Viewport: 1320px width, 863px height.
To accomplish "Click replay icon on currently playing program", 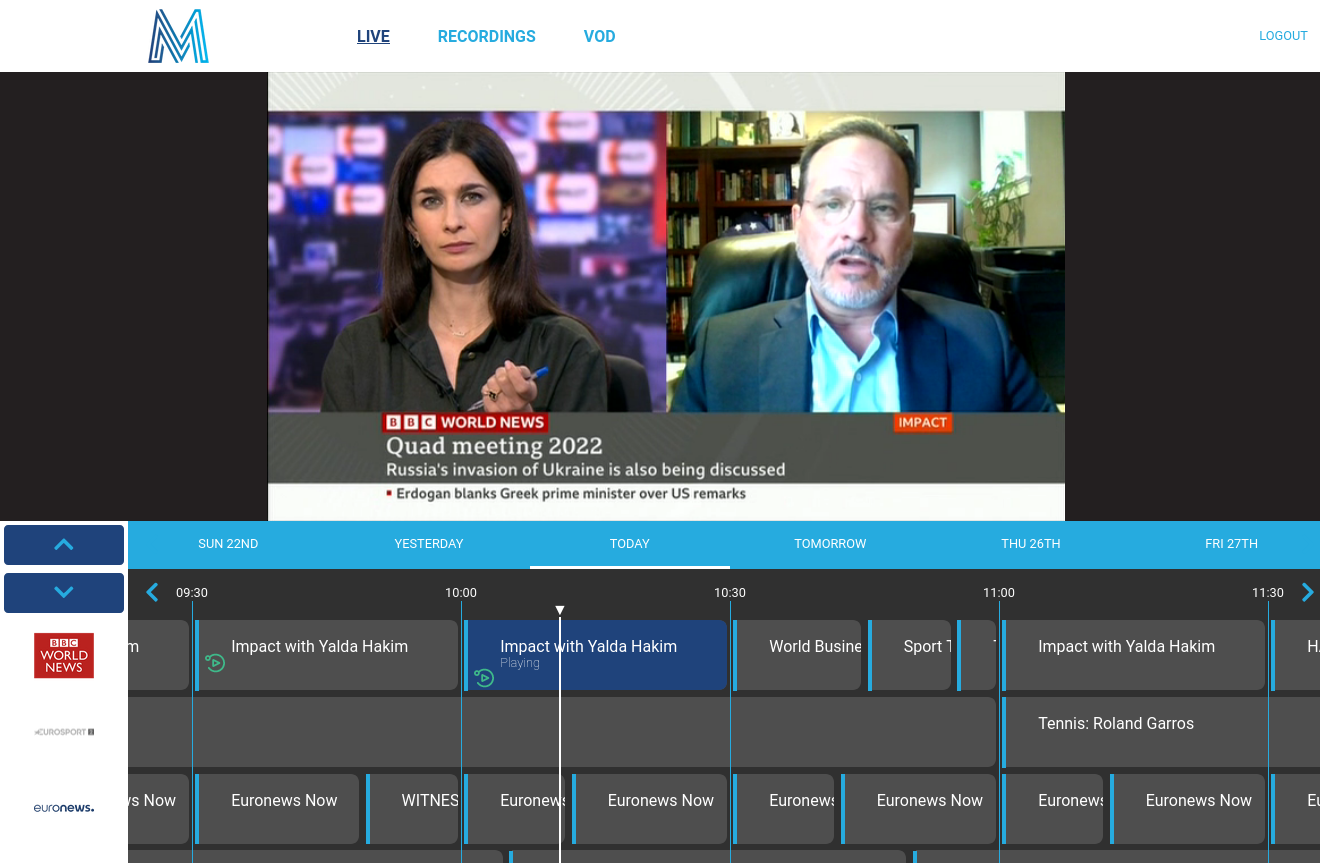I will click(484, 678).
